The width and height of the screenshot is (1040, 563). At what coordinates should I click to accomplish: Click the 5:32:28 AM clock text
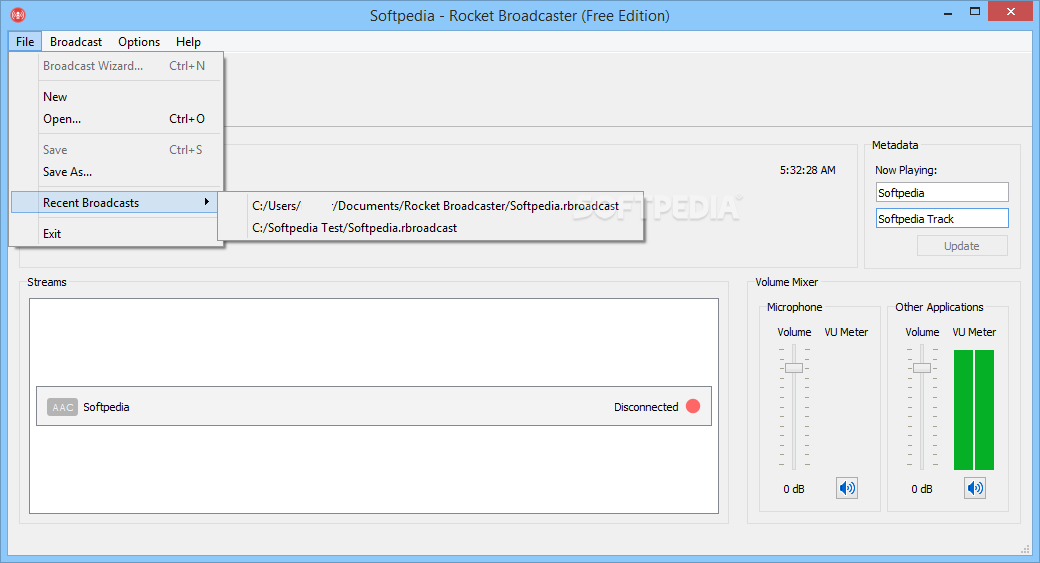pos(807,170)
